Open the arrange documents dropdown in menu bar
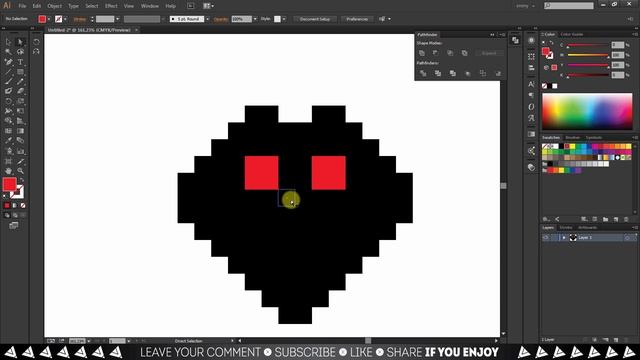640x360 pixels. [209, 6]
